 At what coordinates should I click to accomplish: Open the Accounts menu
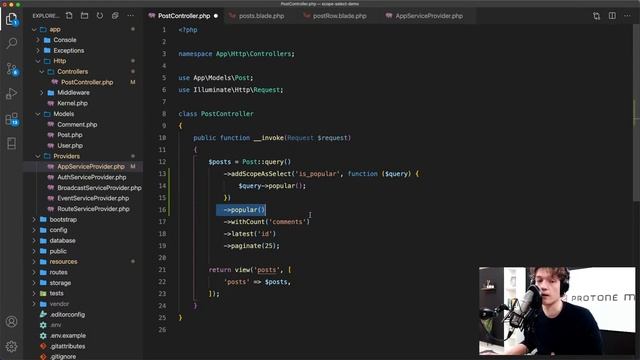(x=11, y=322)
